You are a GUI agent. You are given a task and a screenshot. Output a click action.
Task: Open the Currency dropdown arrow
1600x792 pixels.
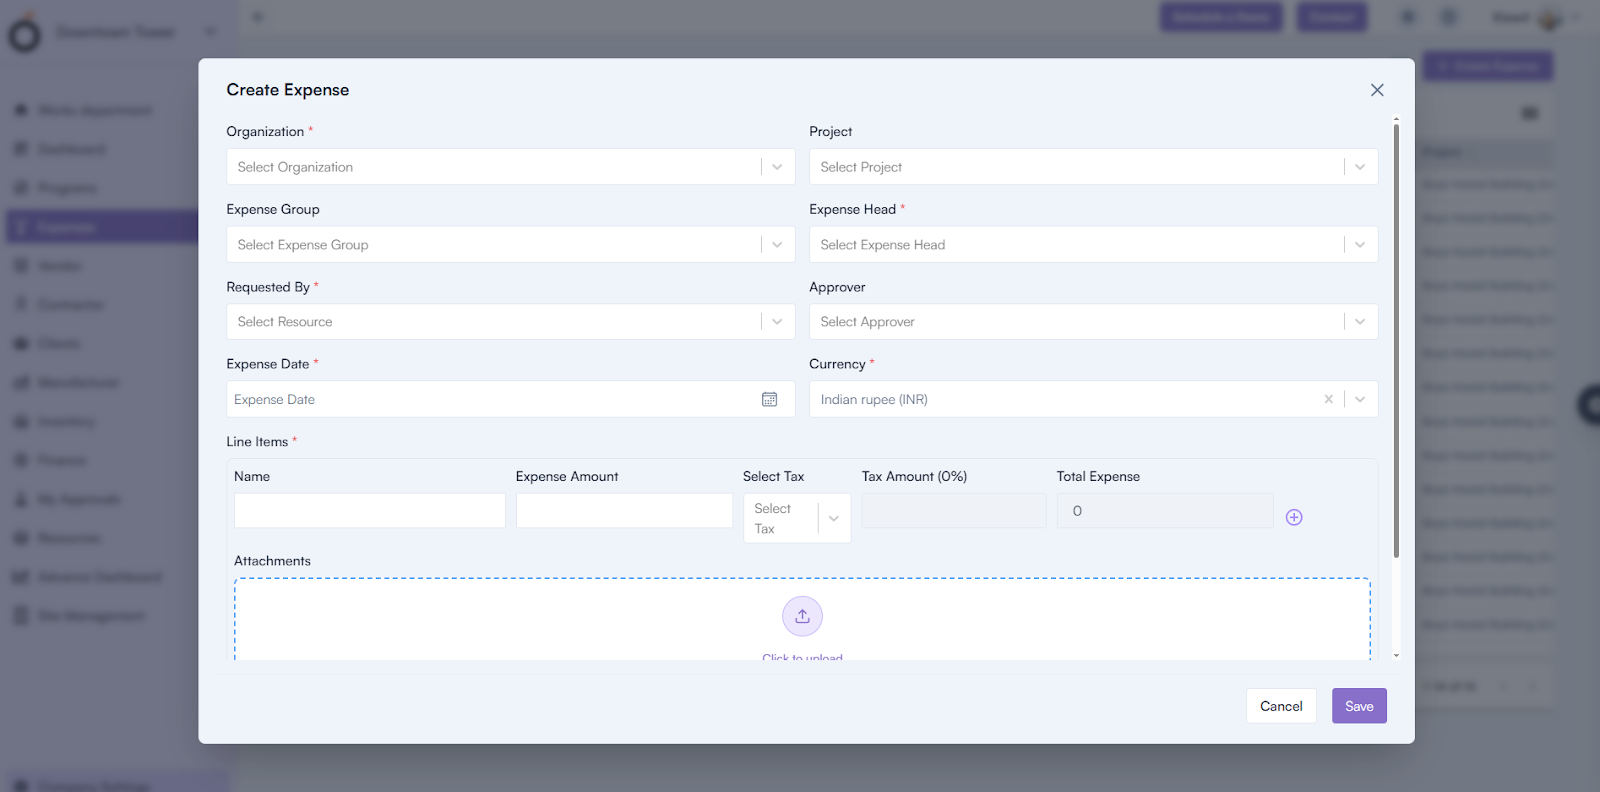1360,399
